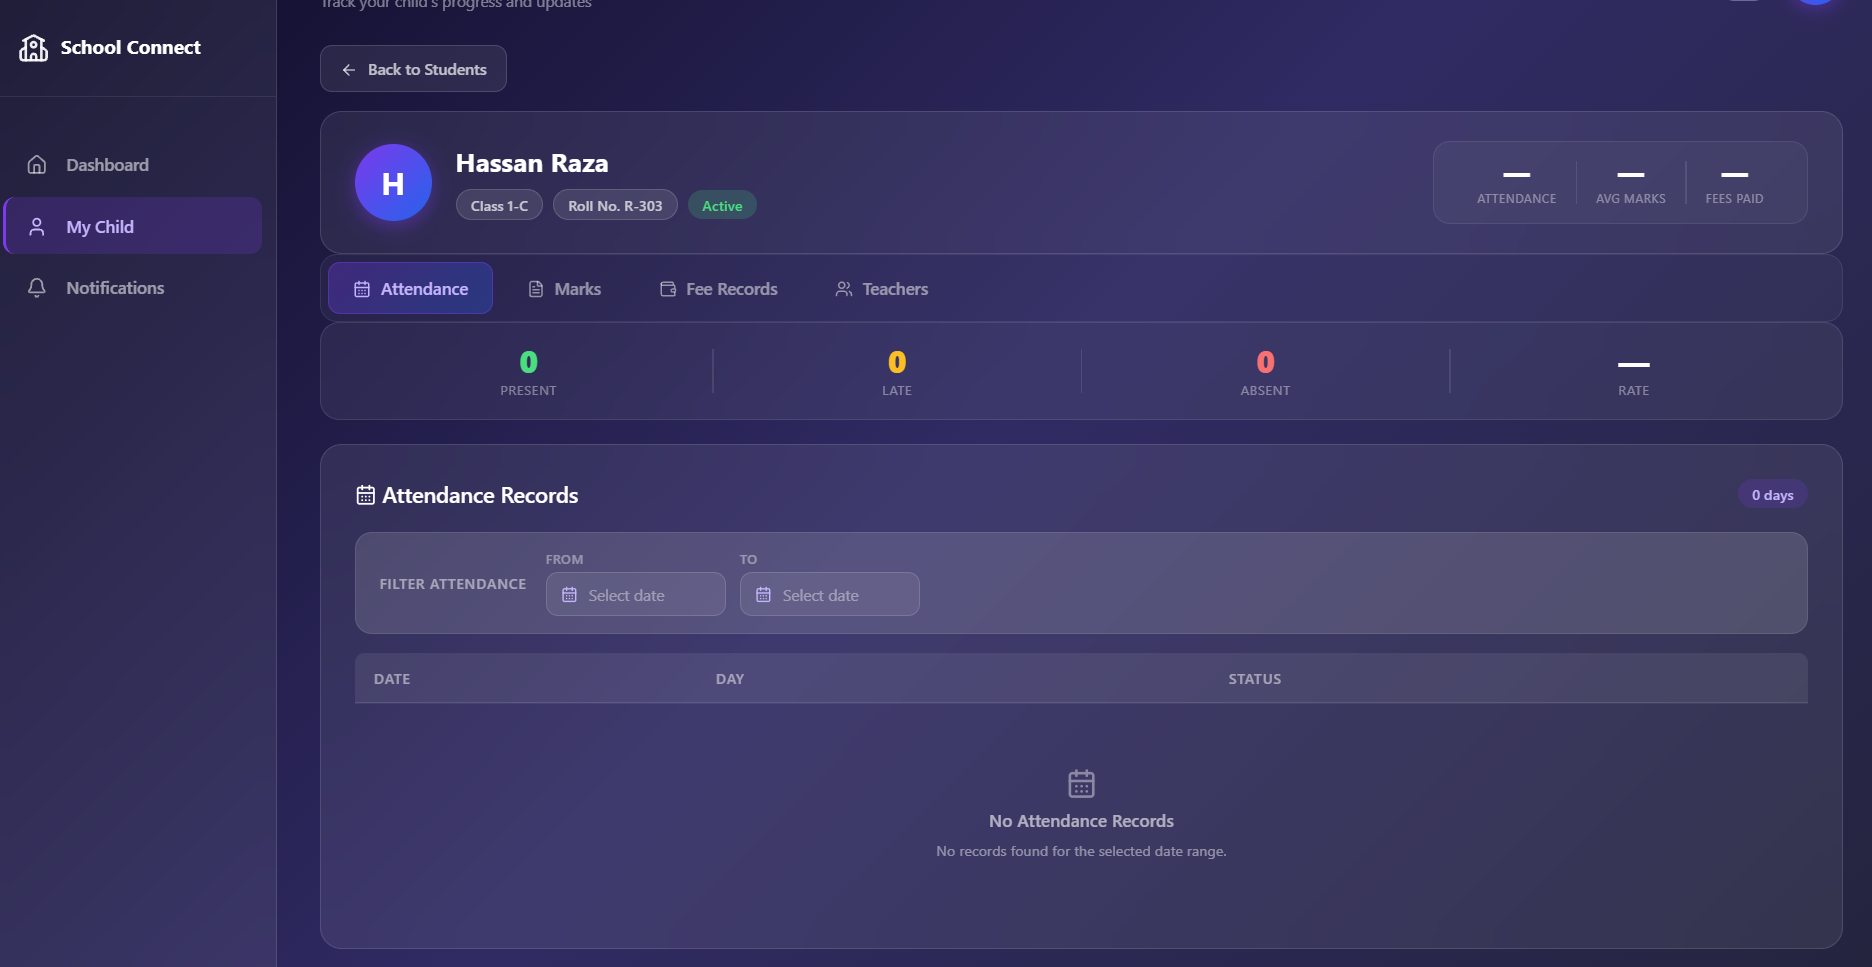Switch to the Marks tab
Image resolution: width=1872 pixels, height=967 pixels.
pos(564,289)
